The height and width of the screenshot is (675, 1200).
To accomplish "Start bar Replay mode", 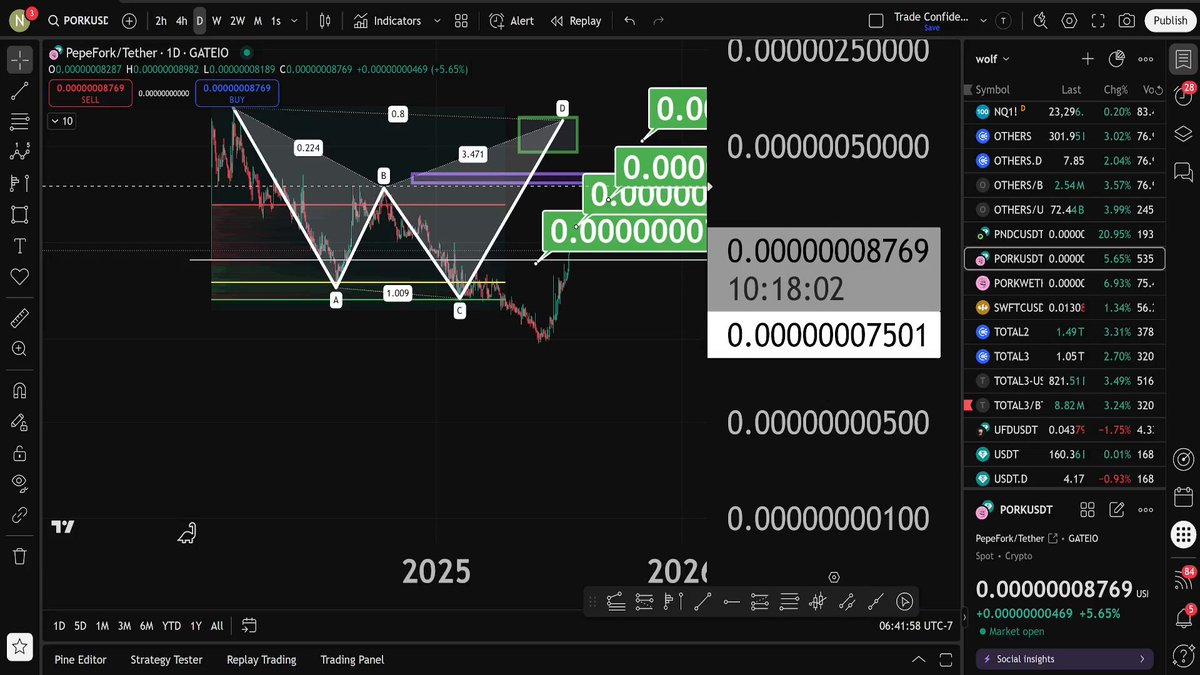I will (576, 20).
